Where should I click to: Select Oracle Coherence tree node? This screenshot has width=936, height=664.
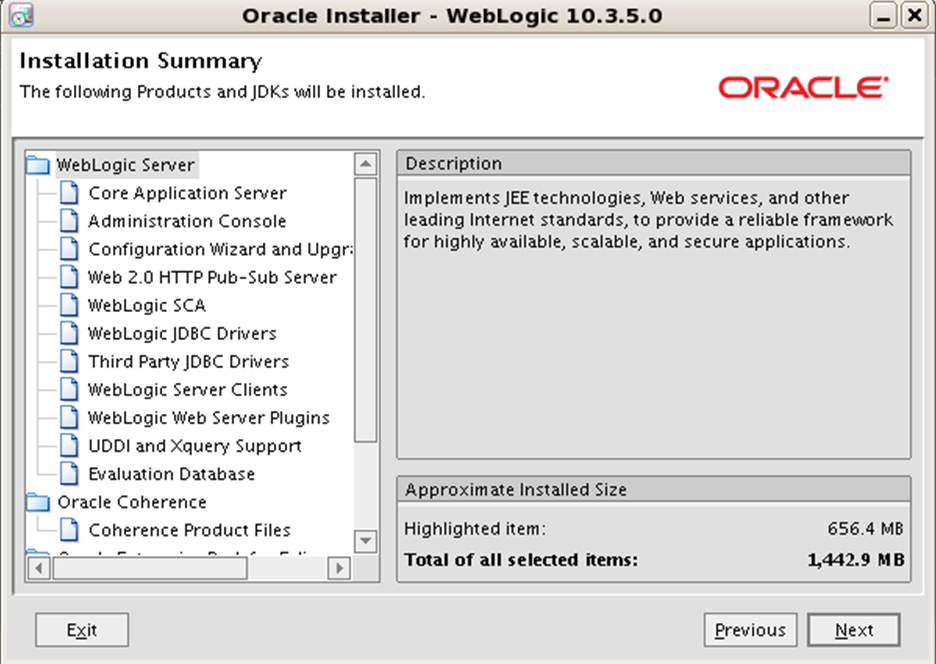point(132,502)
